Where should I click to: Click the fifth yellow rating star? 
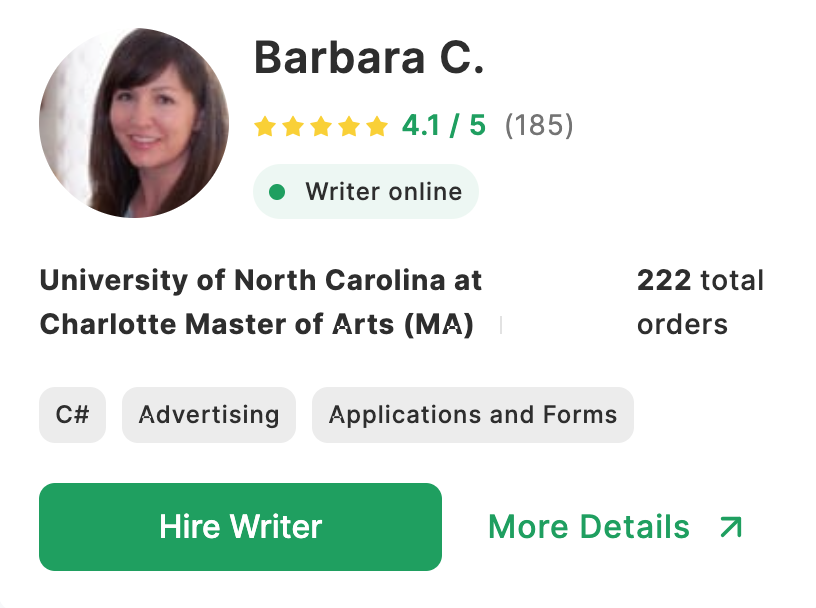pyautogui.click(x=377, y=126)
